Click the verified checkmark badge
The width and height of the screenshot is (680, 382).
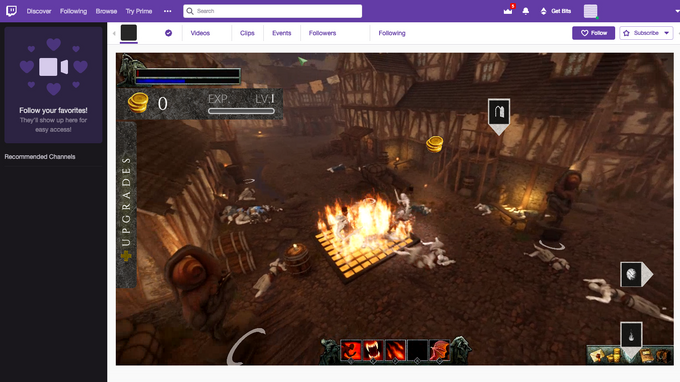[x=168, y=33]
